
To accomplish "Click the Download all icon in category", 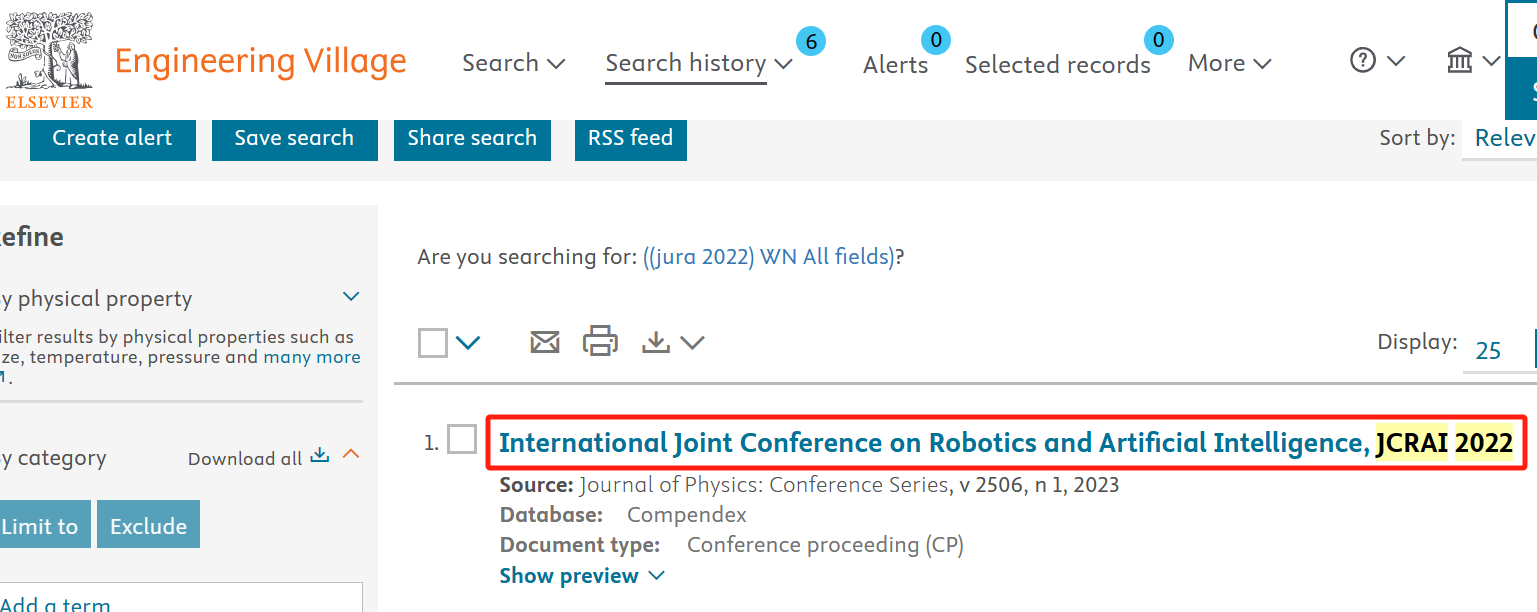I will (320, 456).
